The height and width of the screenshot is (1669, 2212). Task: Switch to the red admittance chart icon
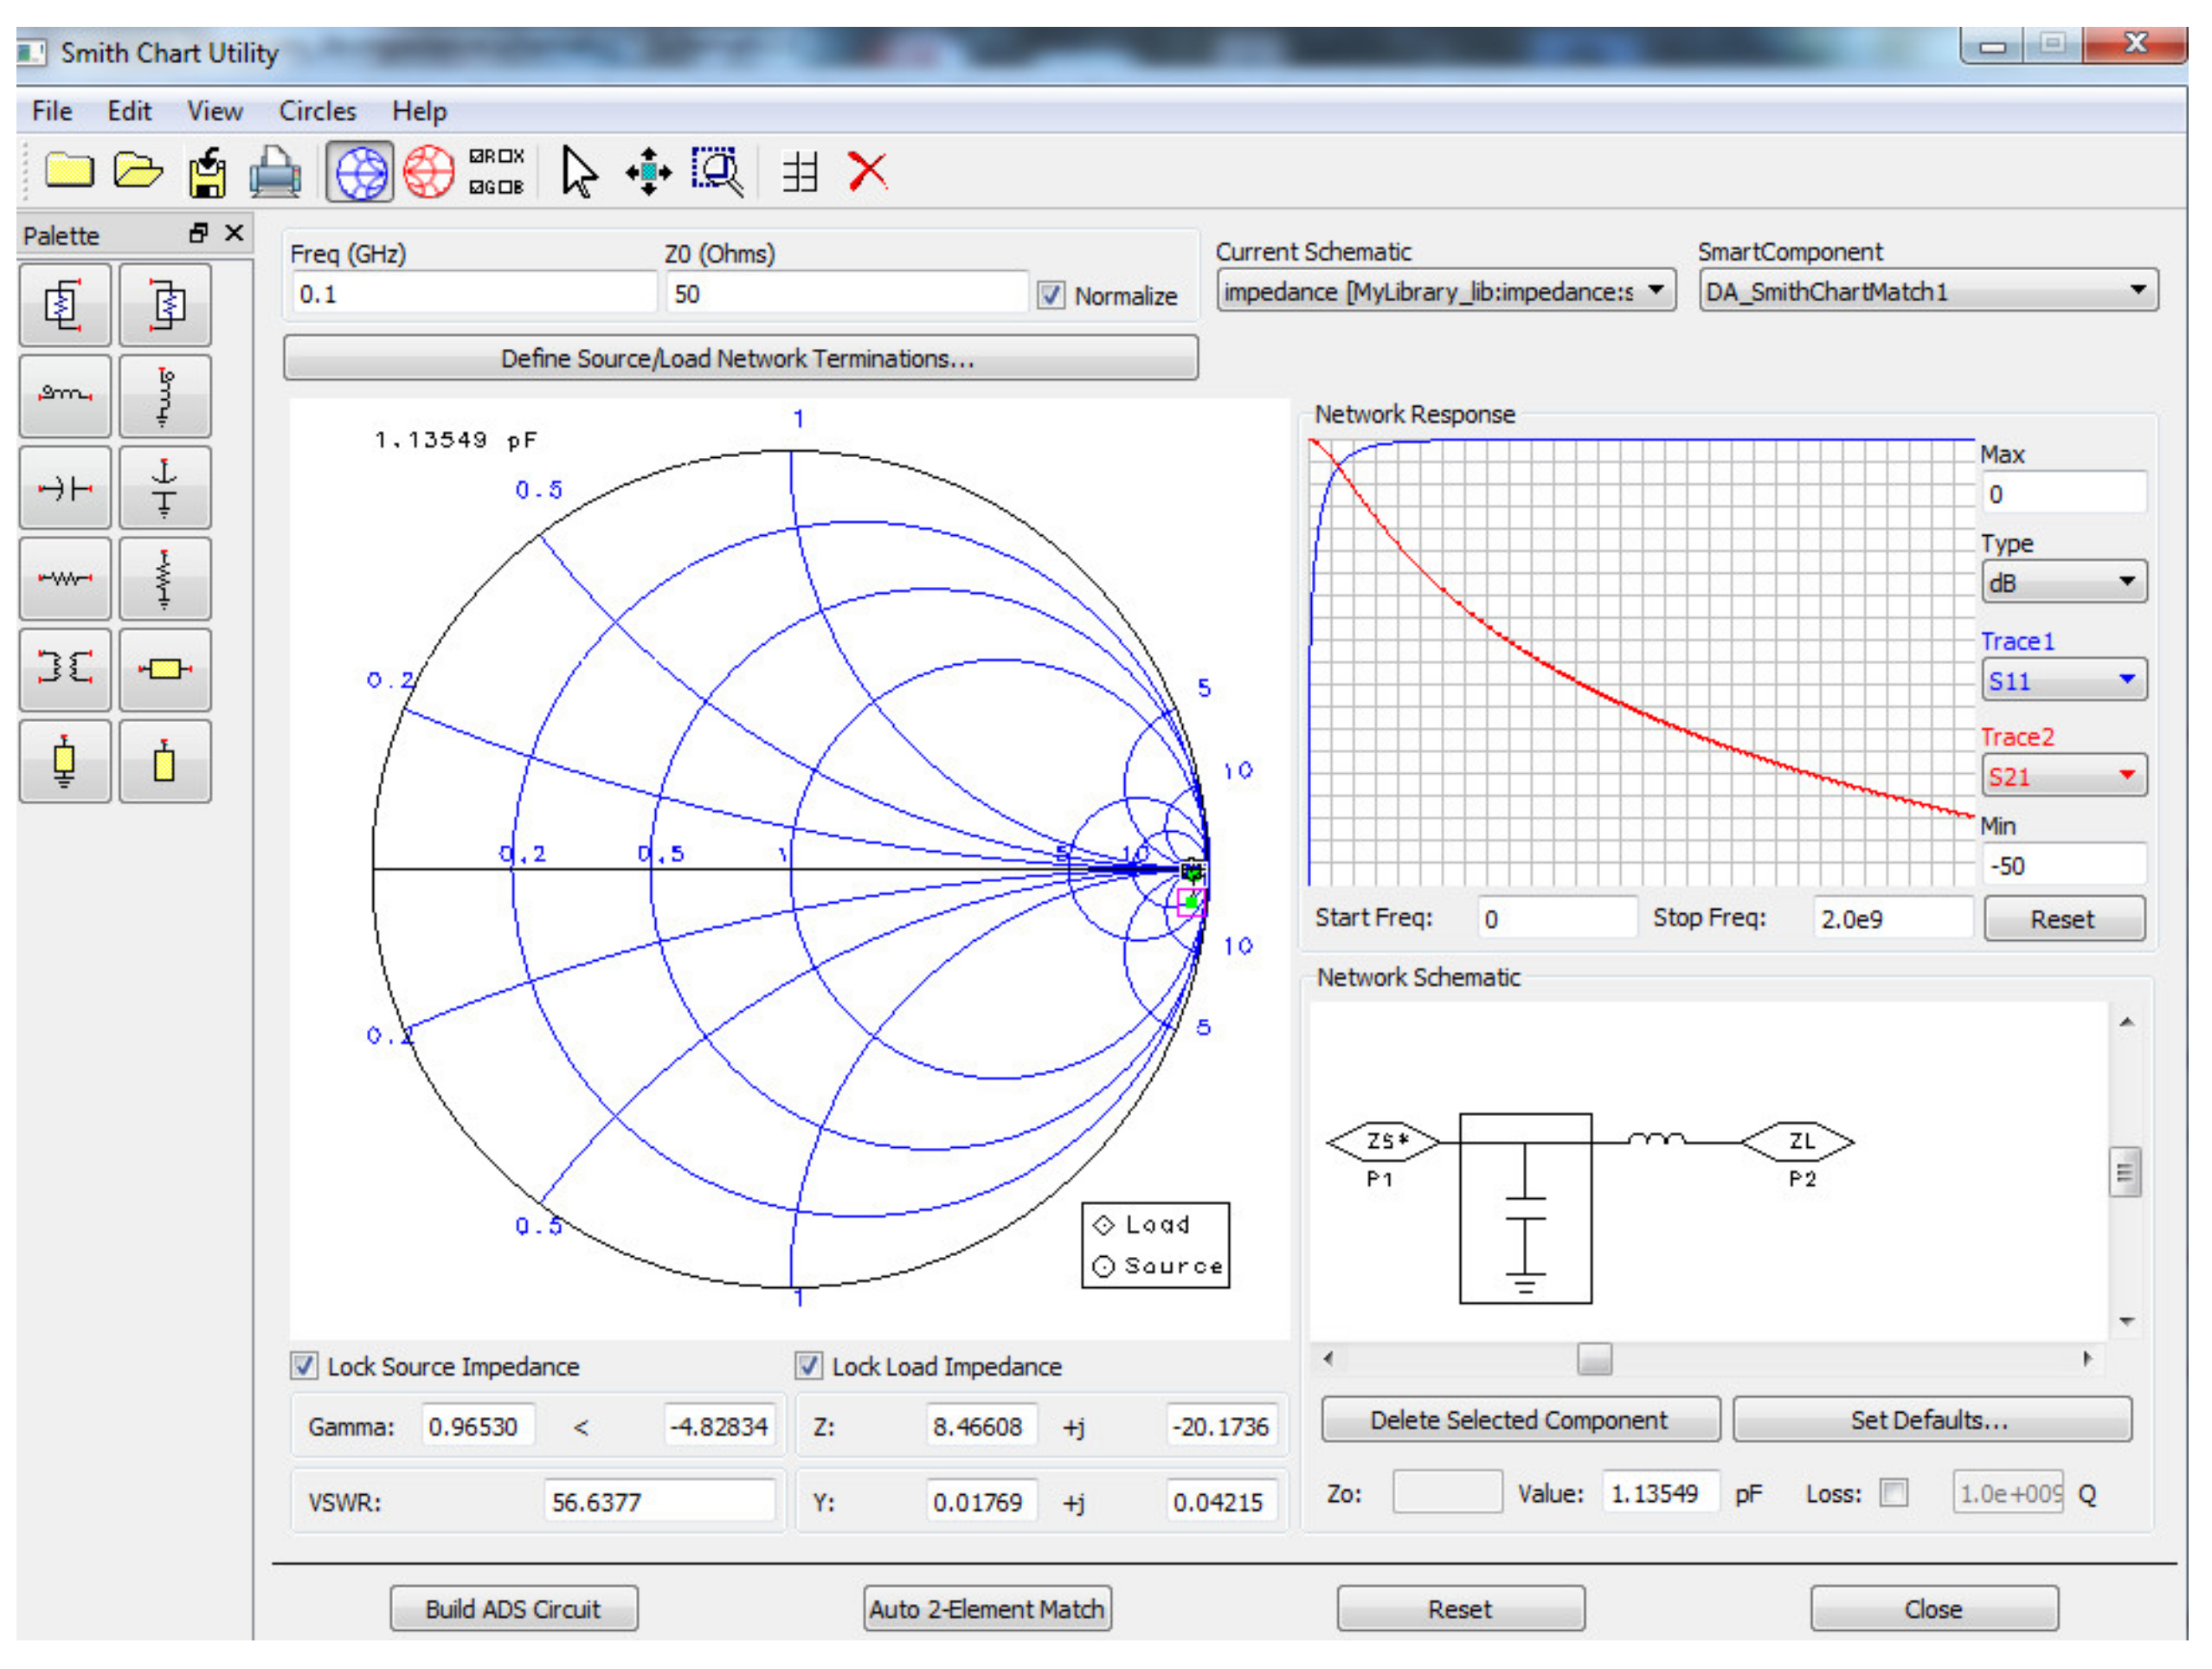point(428,172)
